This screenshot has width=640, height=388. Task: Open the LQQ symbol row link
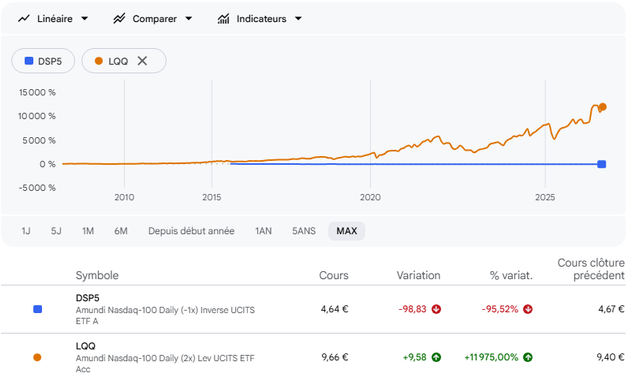pyautogui.click(x=85, y=346)
